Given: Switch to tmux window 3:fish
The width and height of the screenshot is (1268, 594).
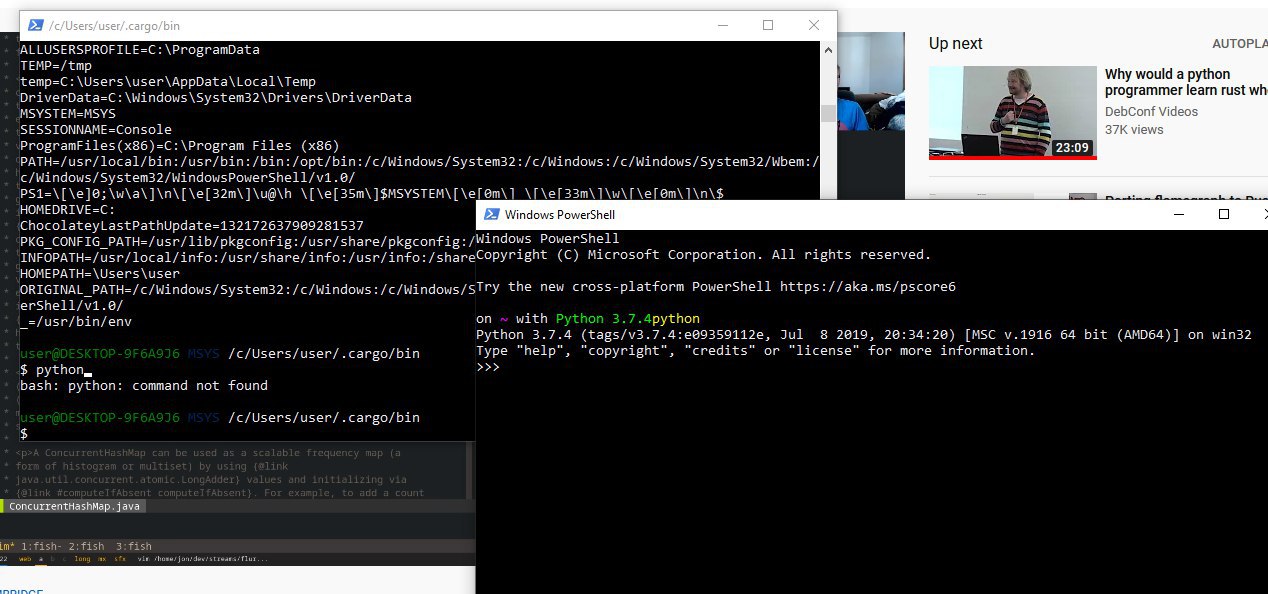Looking at the screenshot, I should click(134, 546).
